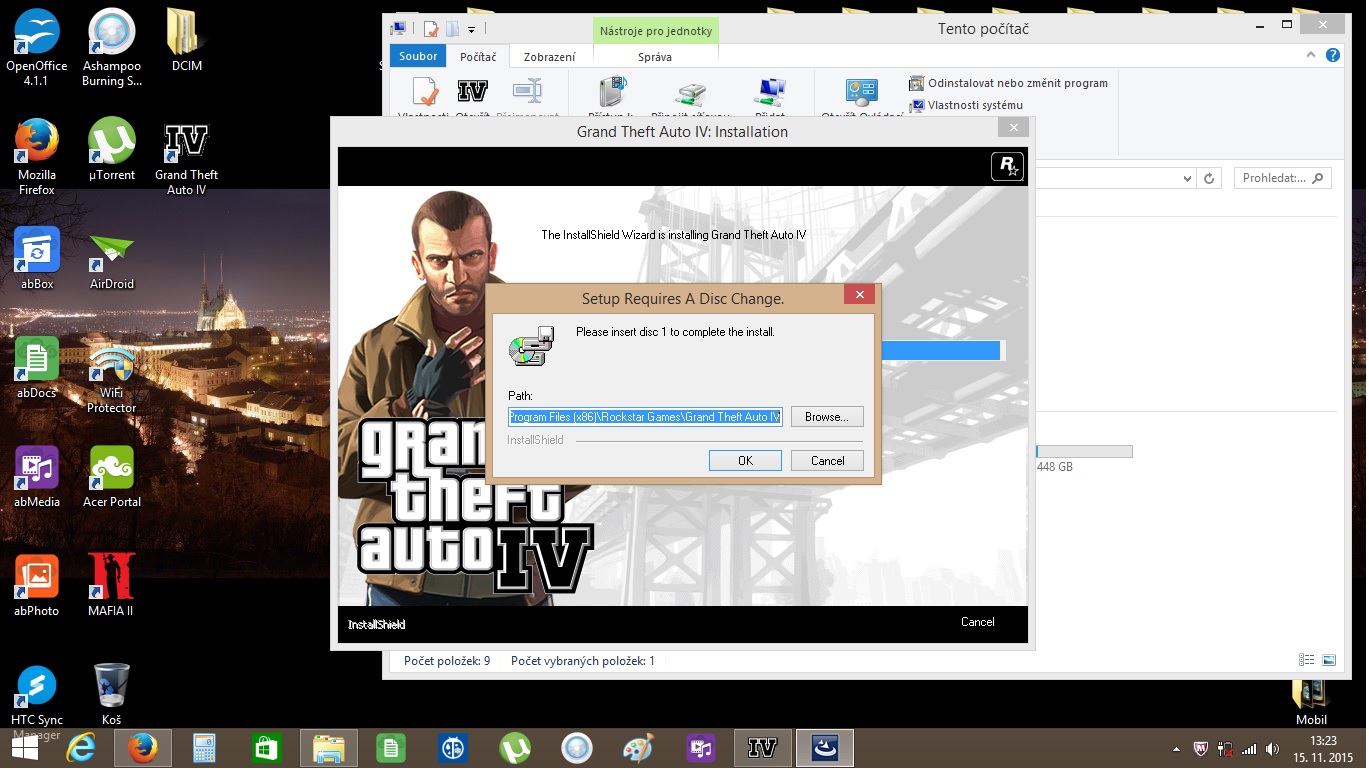Close the Grand Theft Auto IV Installation window

coord(1013,128)
